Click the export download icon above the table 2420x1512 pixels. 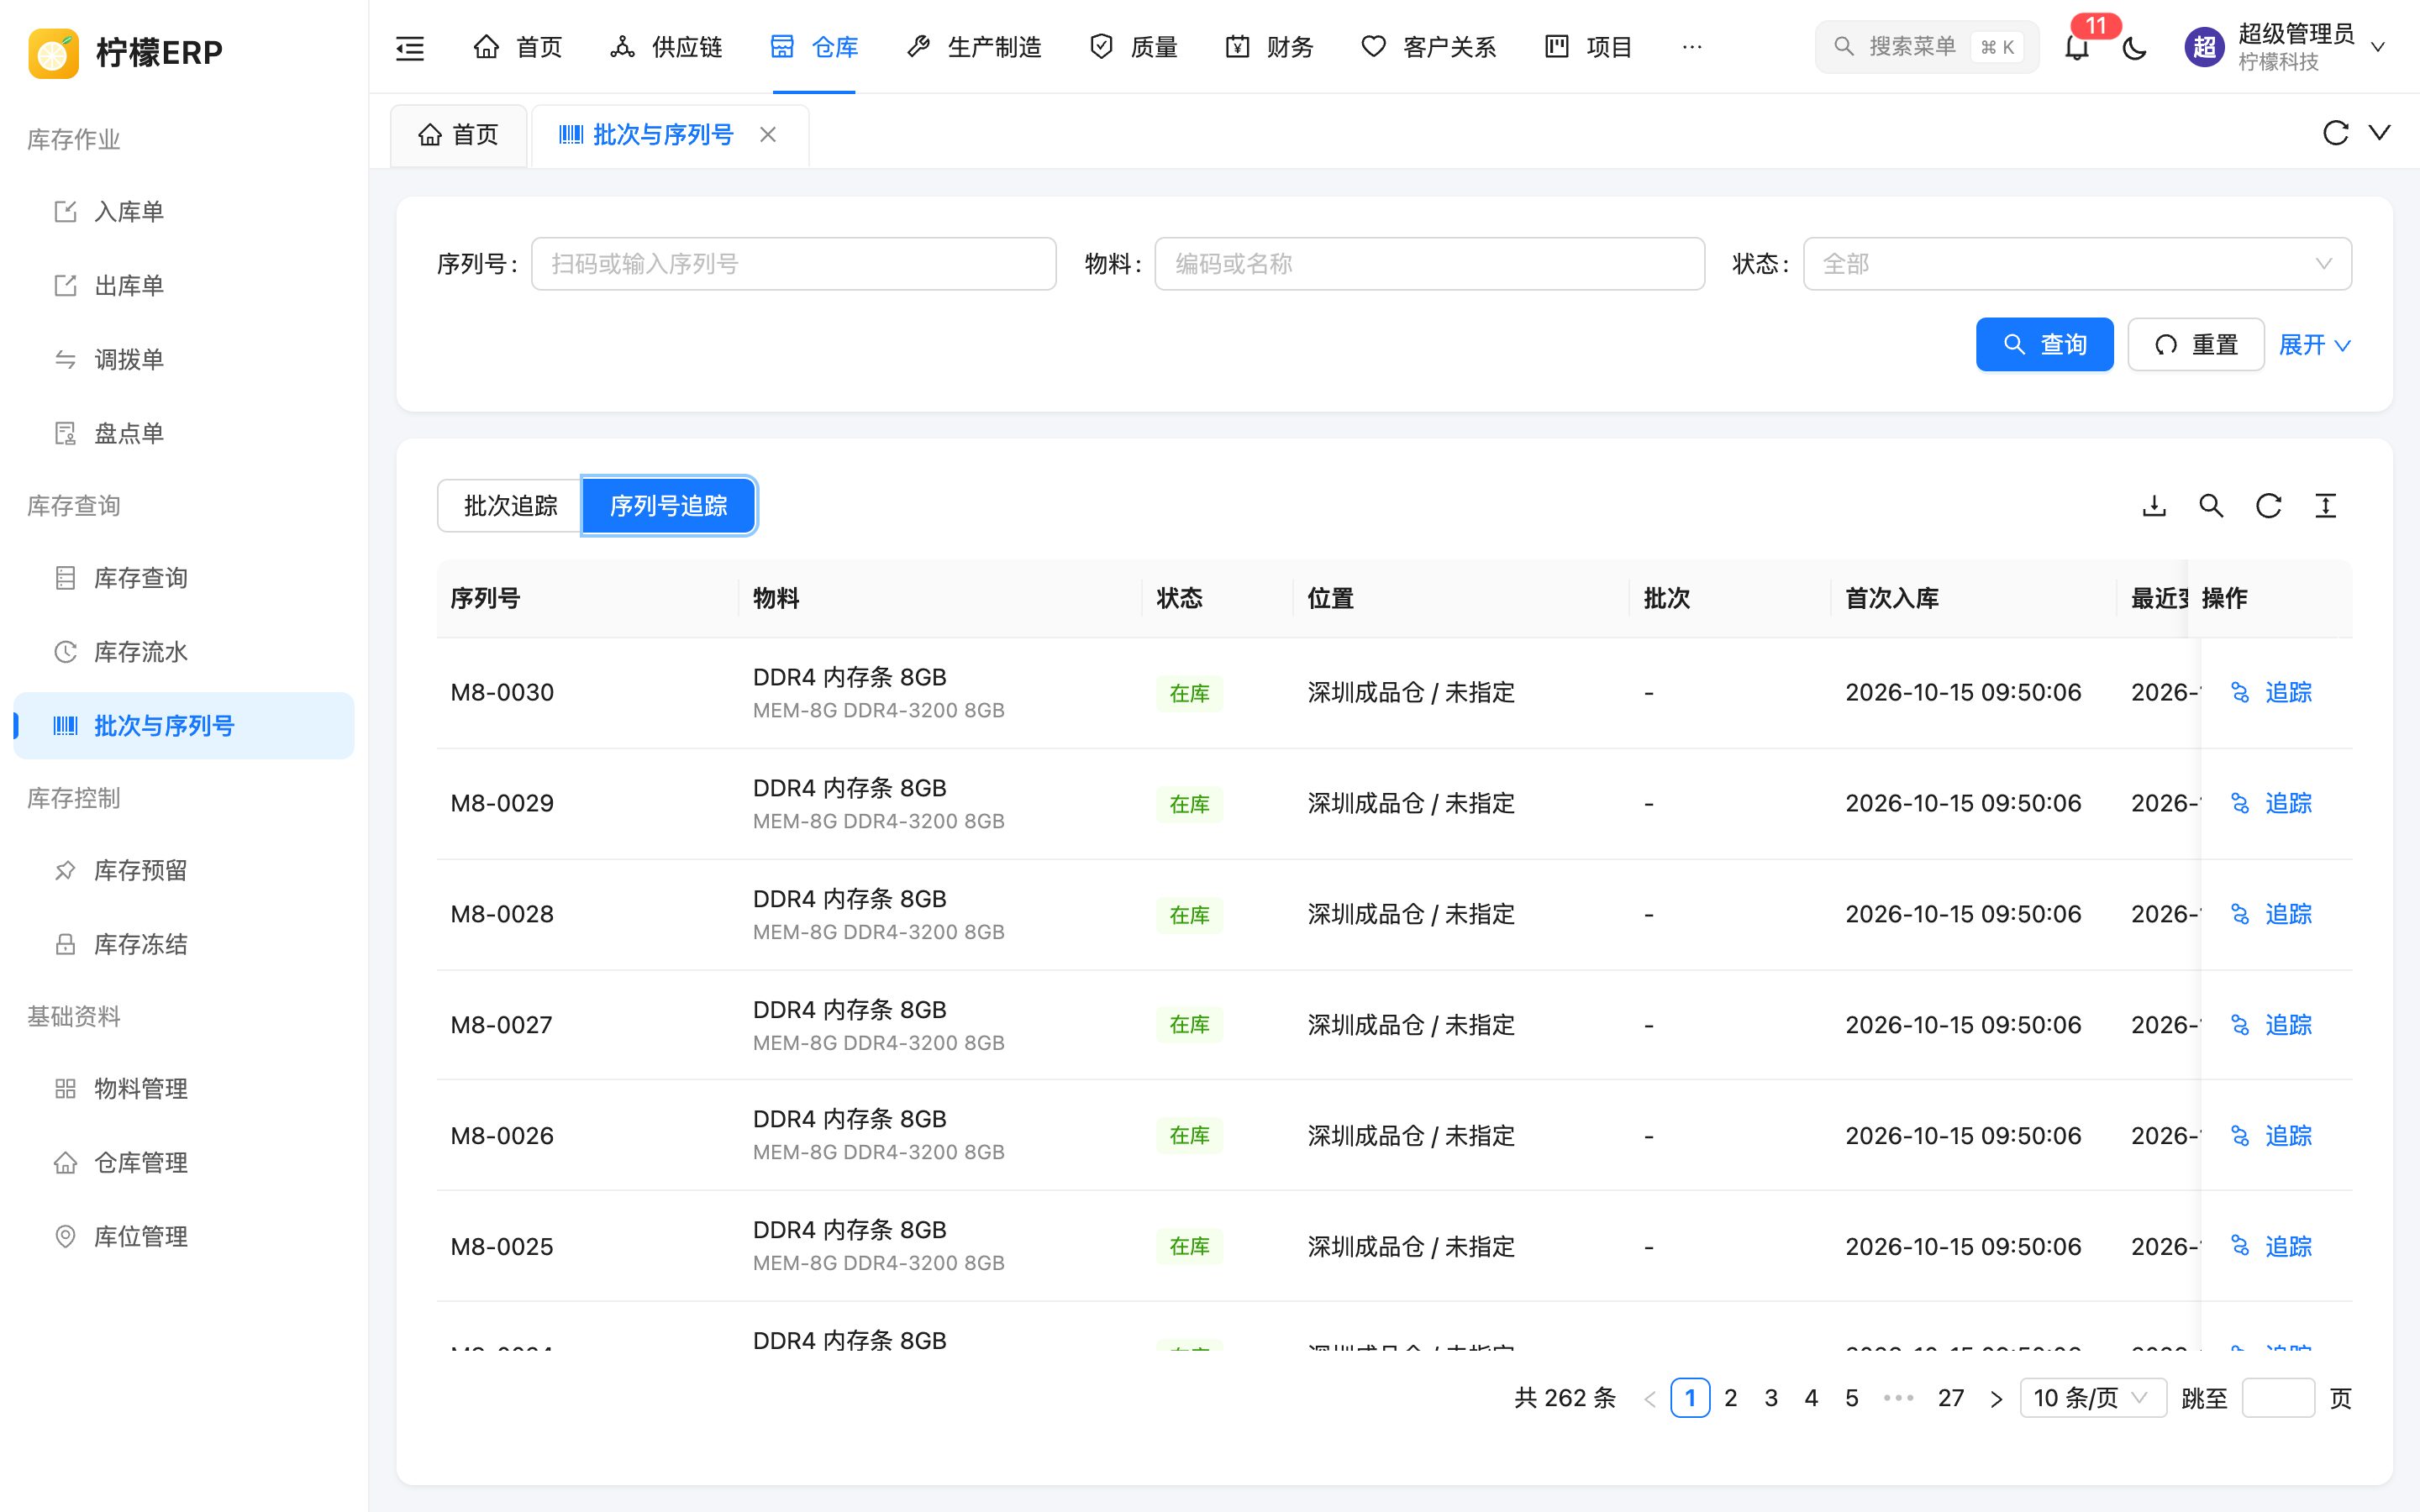click(2154, 506)
